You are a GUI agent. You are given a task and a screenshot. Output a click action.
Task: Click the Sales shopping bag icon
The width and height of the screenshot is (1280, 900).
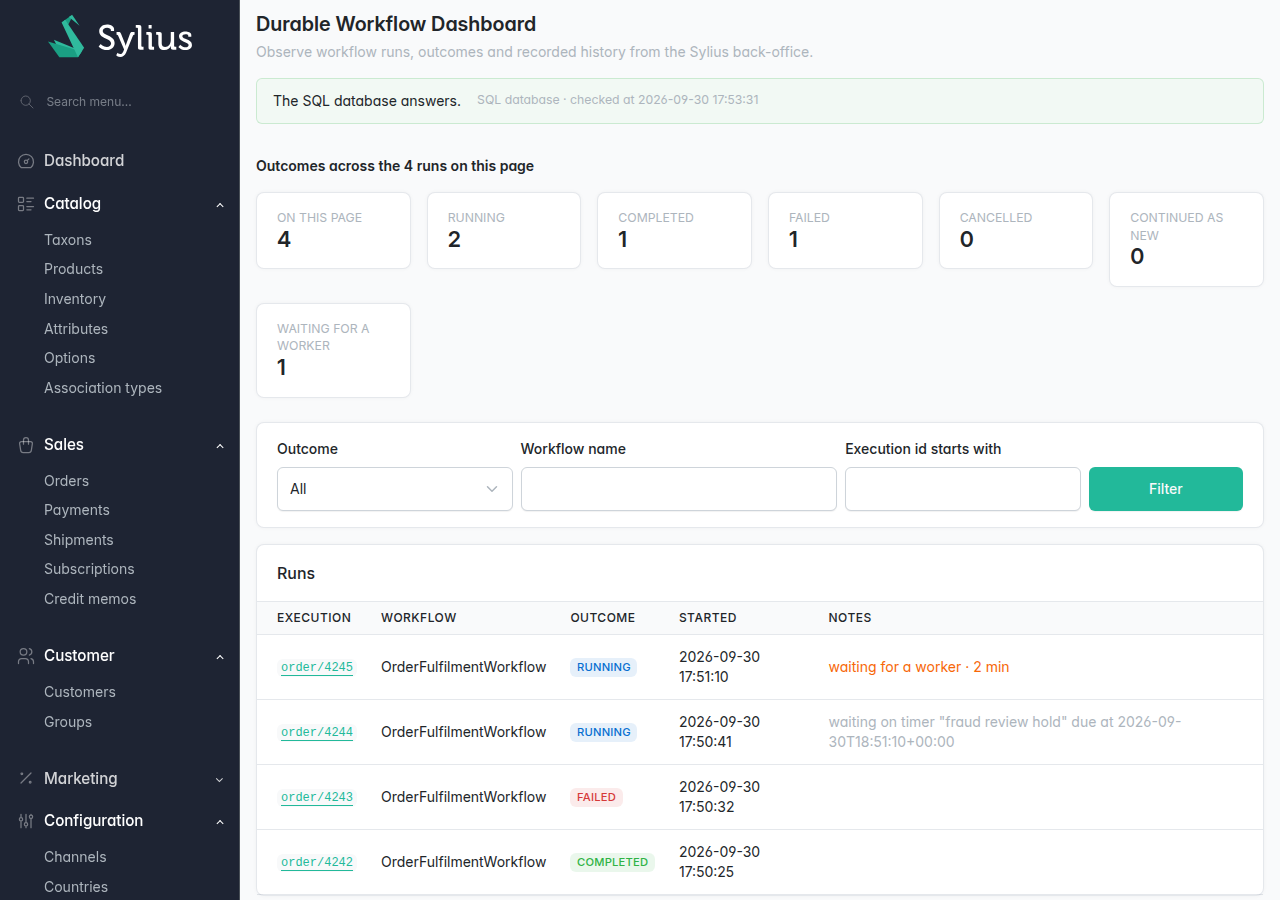[27, 445]
